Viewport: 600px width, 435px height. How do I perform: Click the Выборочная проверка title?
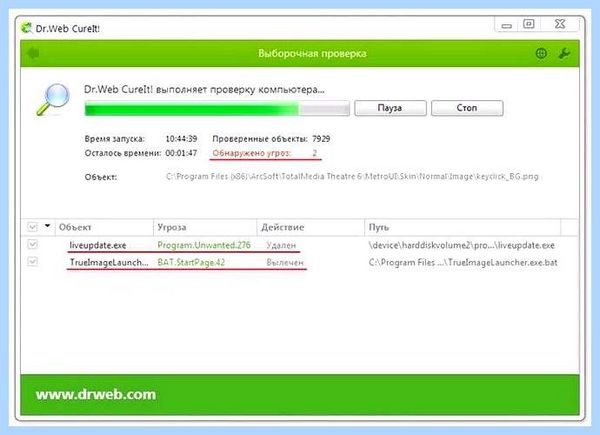tap(312, 53)
